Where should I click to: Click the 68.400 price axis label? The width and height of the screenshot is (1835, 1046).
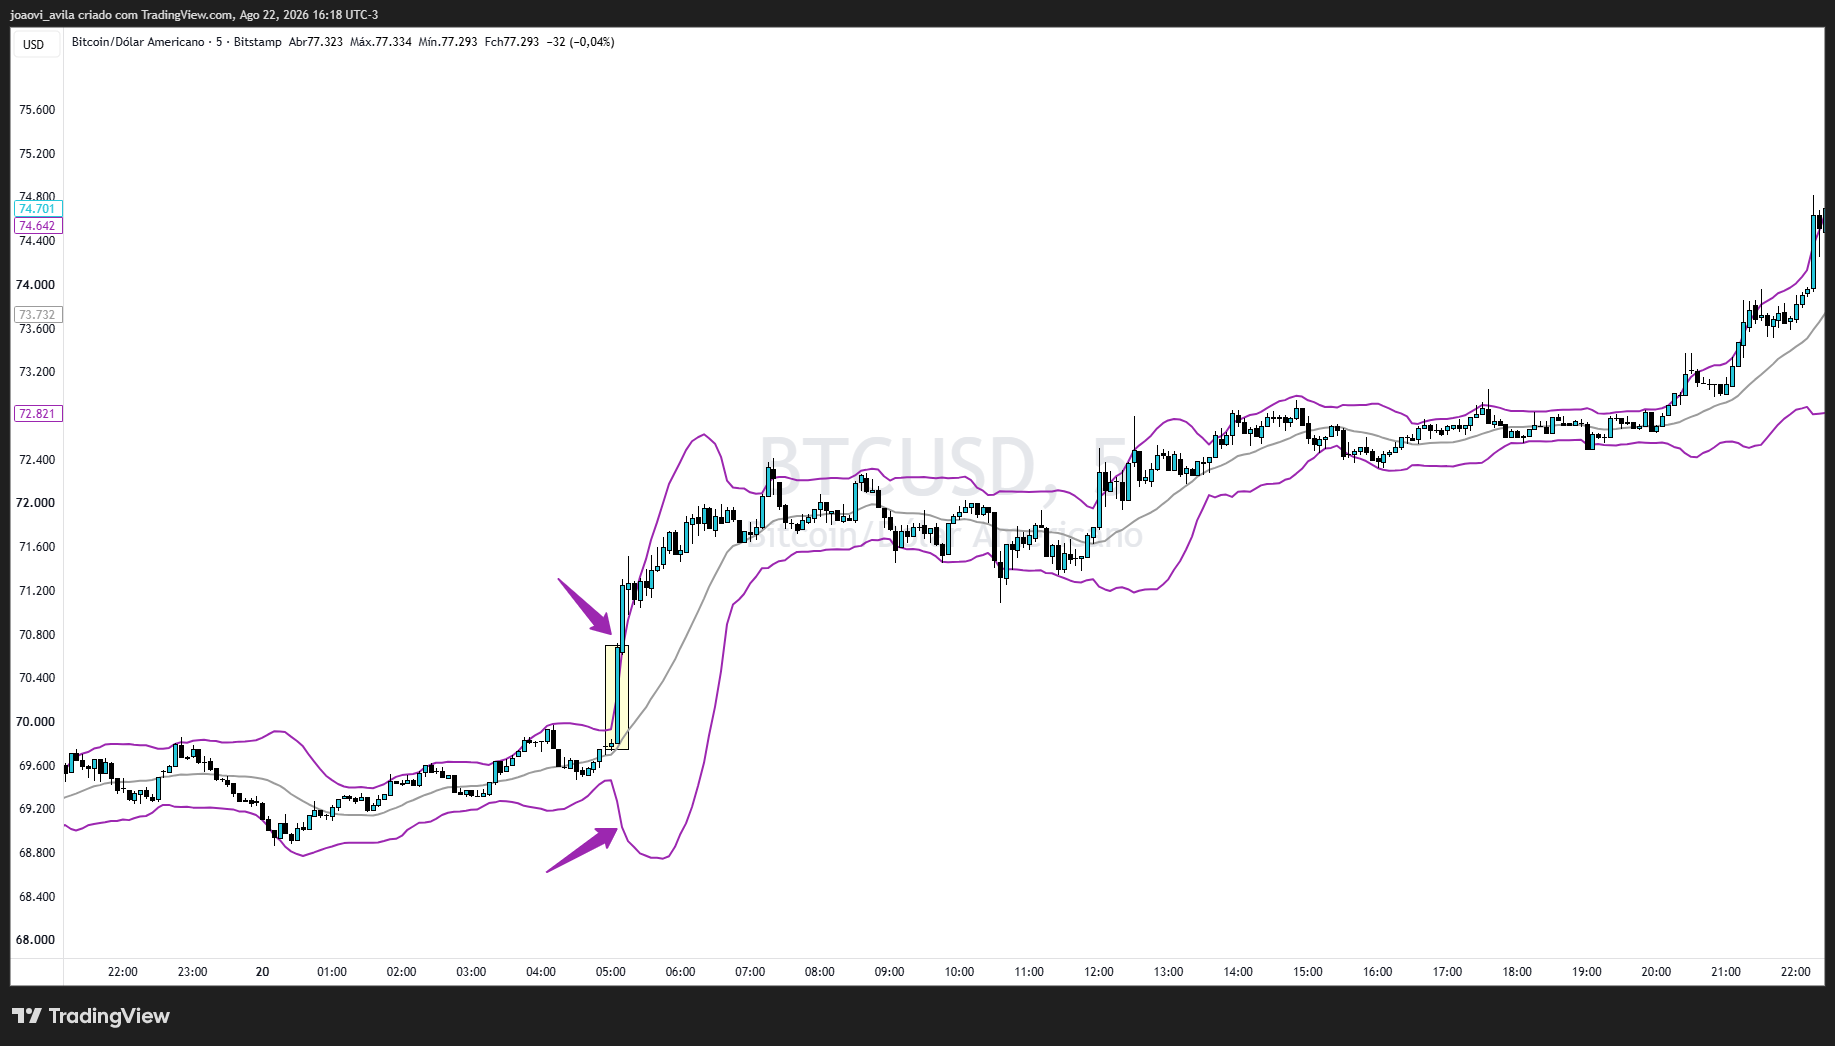[x=37, y=897]
